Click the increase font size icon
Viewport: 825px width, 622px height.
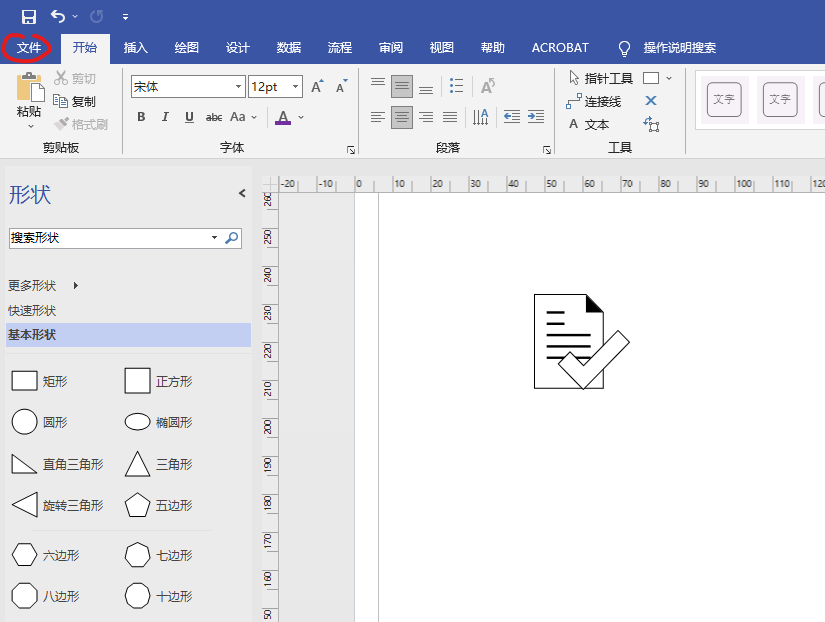(317, 86)
